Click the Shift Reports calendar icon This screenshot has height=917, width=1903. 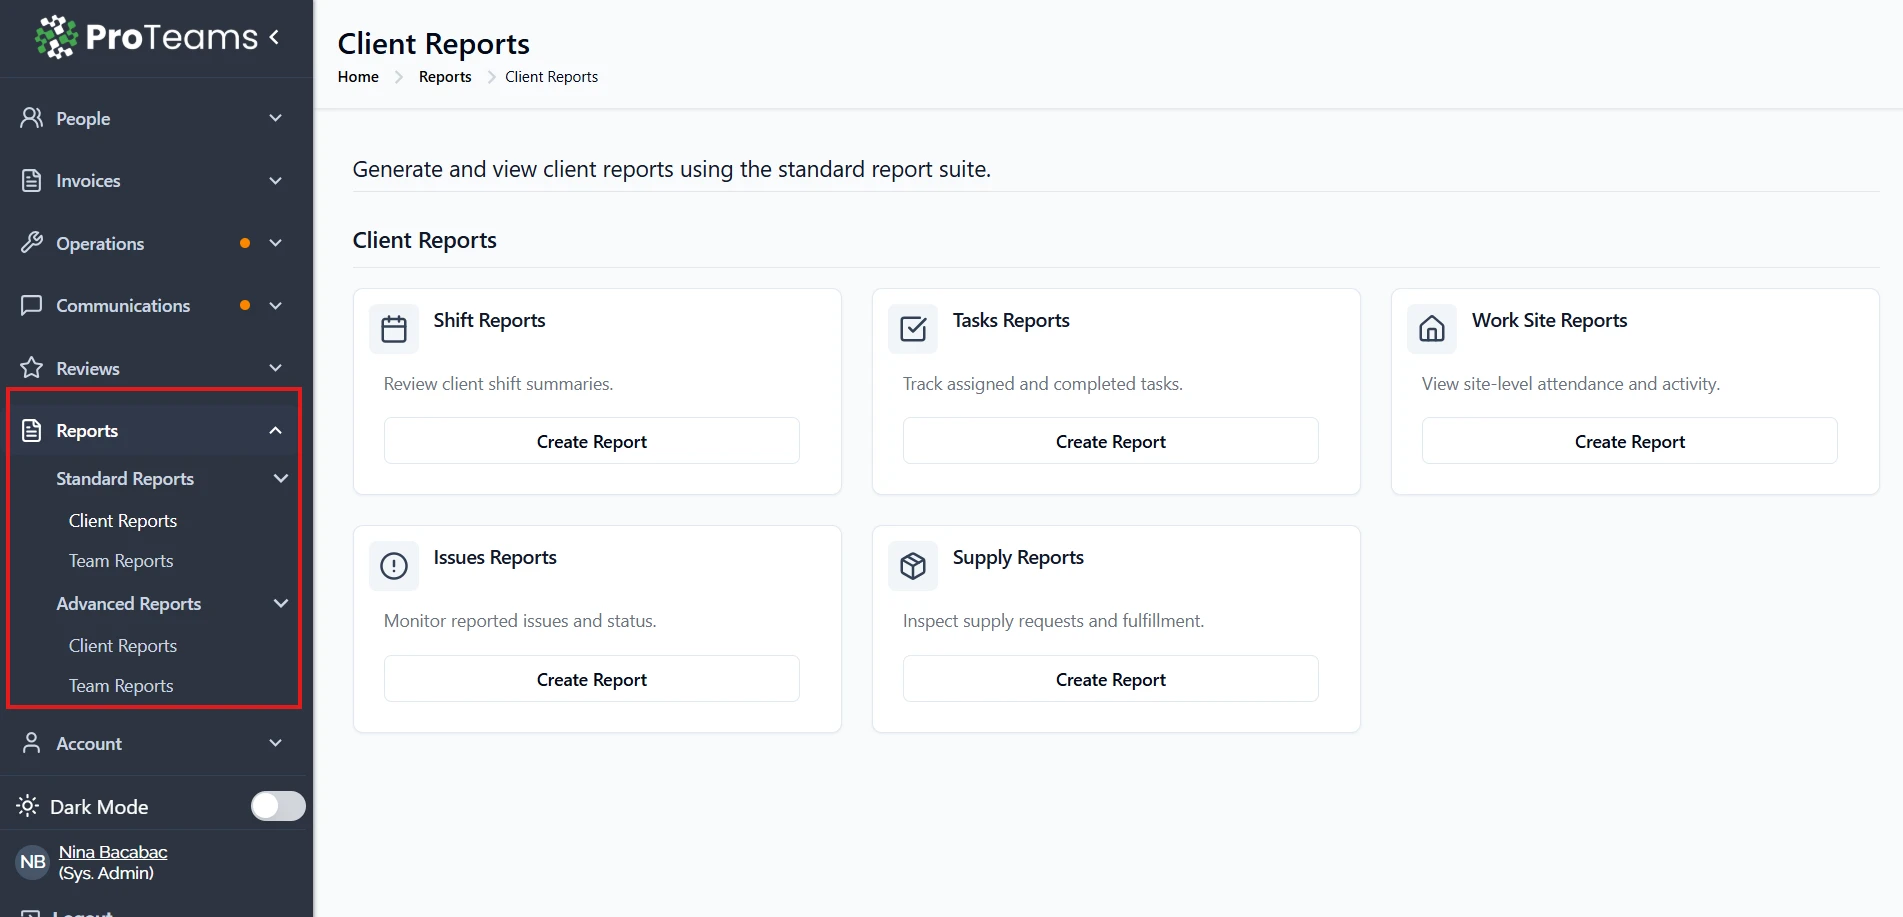tap(394, 329)
